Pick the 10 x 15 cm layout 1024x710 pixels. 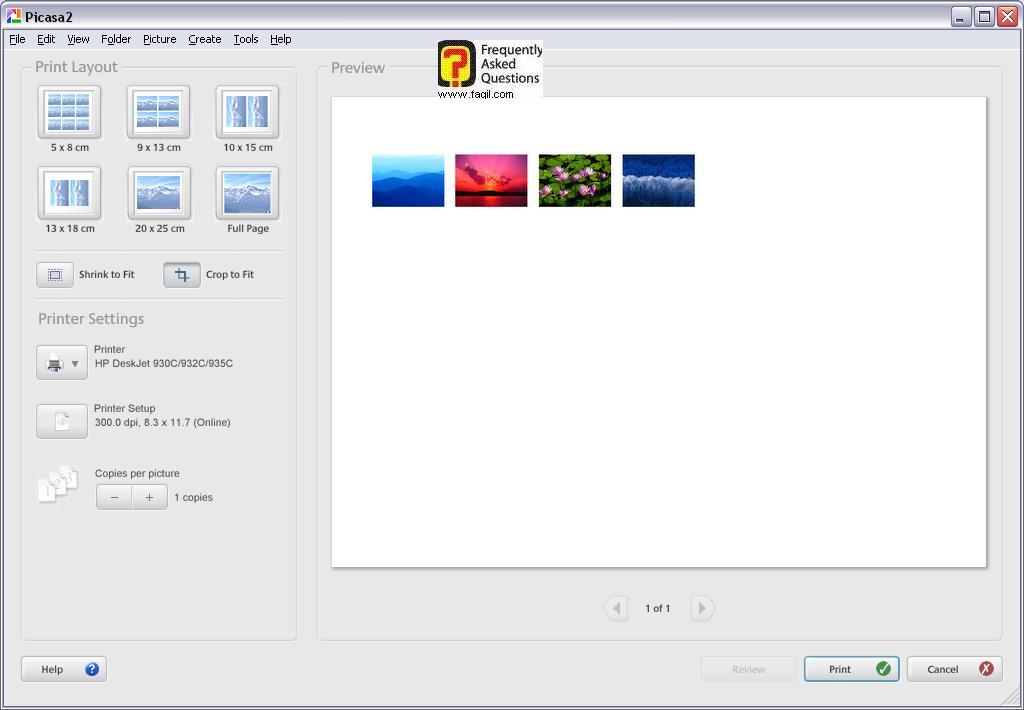[x=247, y=112]
